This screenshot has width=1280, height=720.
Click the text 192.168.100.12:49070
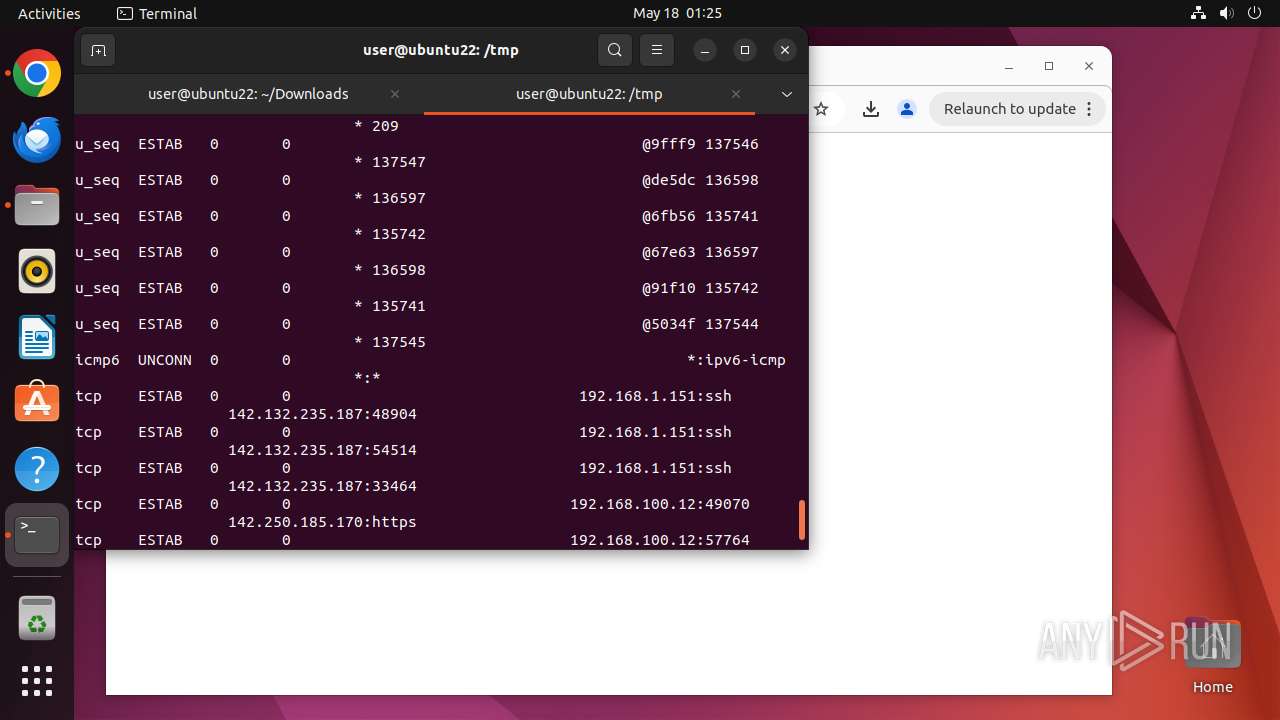(x=660, y=504)
